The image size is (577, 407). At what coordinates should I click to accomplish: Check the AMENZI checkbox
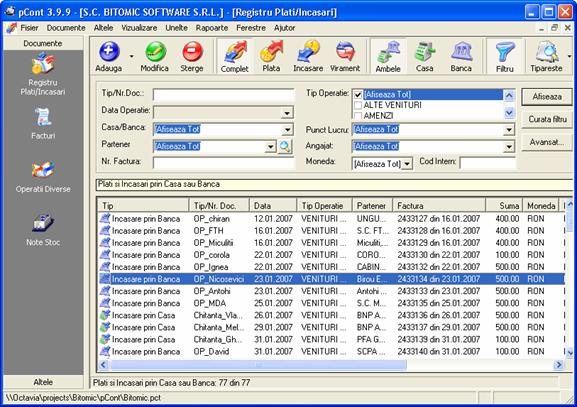[x=358, y=116]
